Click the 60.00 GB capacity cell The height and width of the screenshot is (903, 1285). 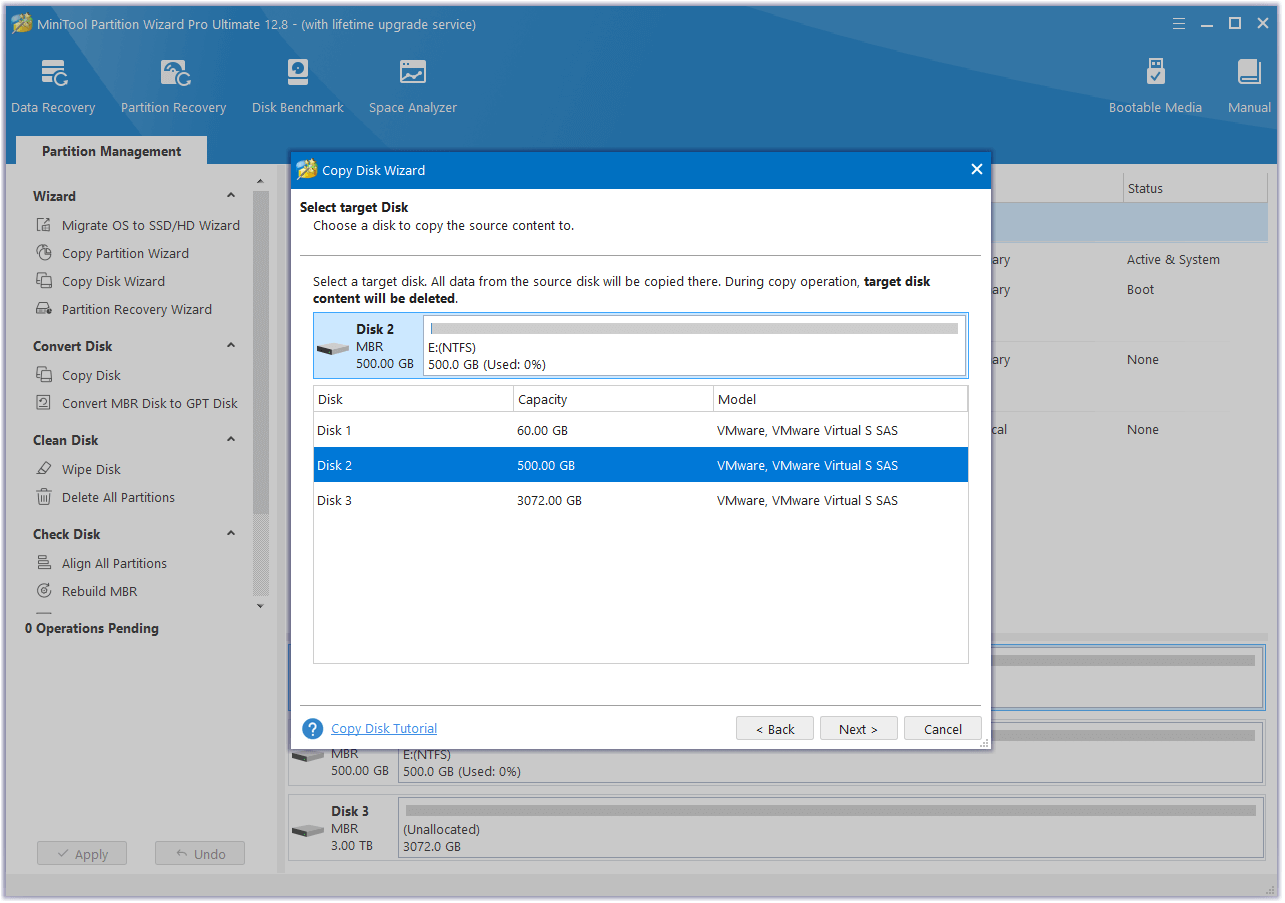(543, 430)
